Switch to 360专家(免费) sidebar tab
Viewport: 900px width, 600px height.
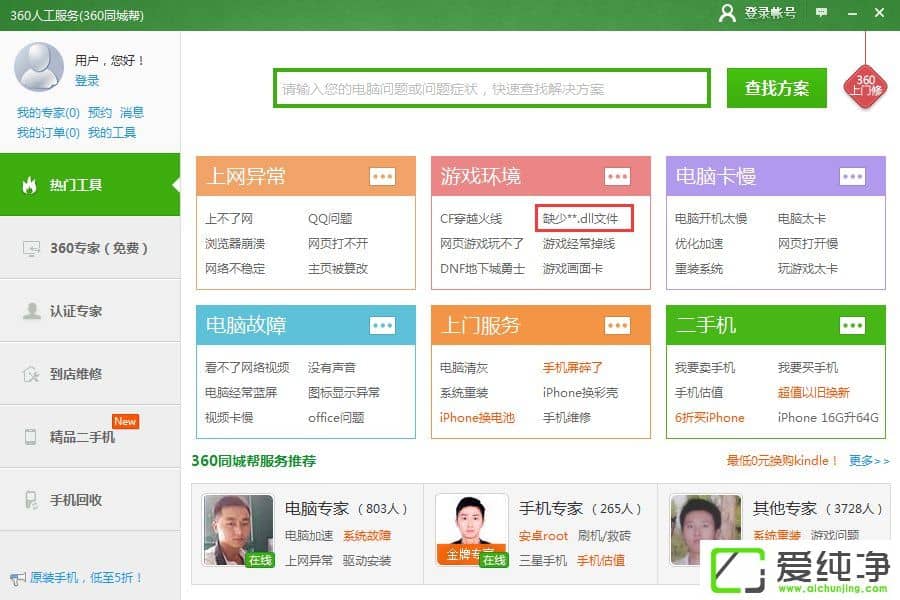pos(90,248)
